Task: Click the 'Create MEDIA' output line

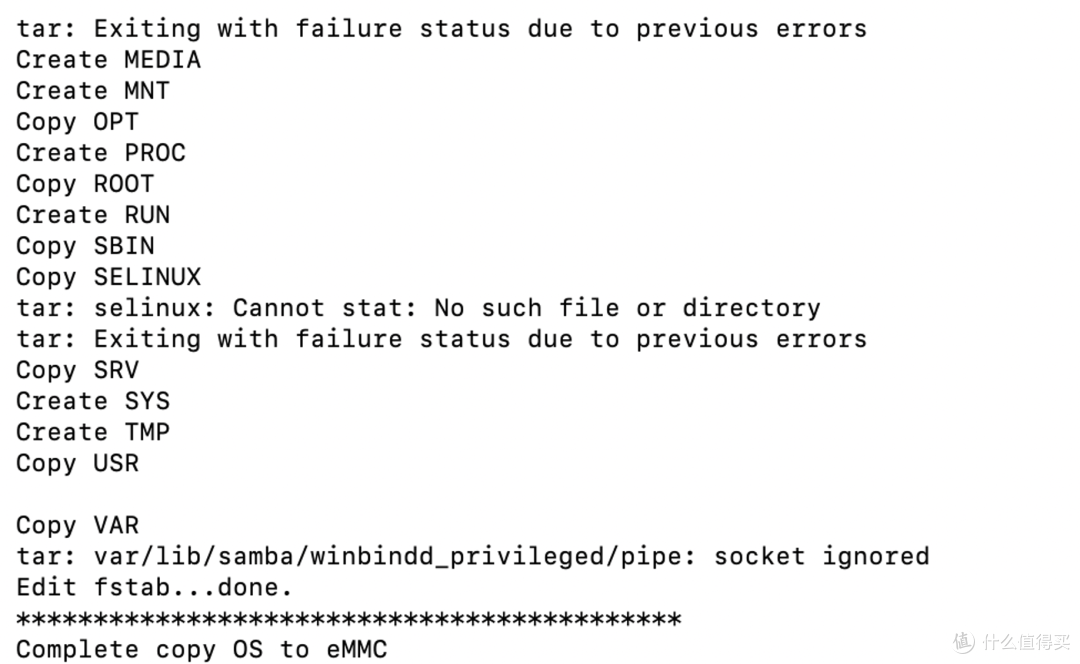Action: point(108,60)
